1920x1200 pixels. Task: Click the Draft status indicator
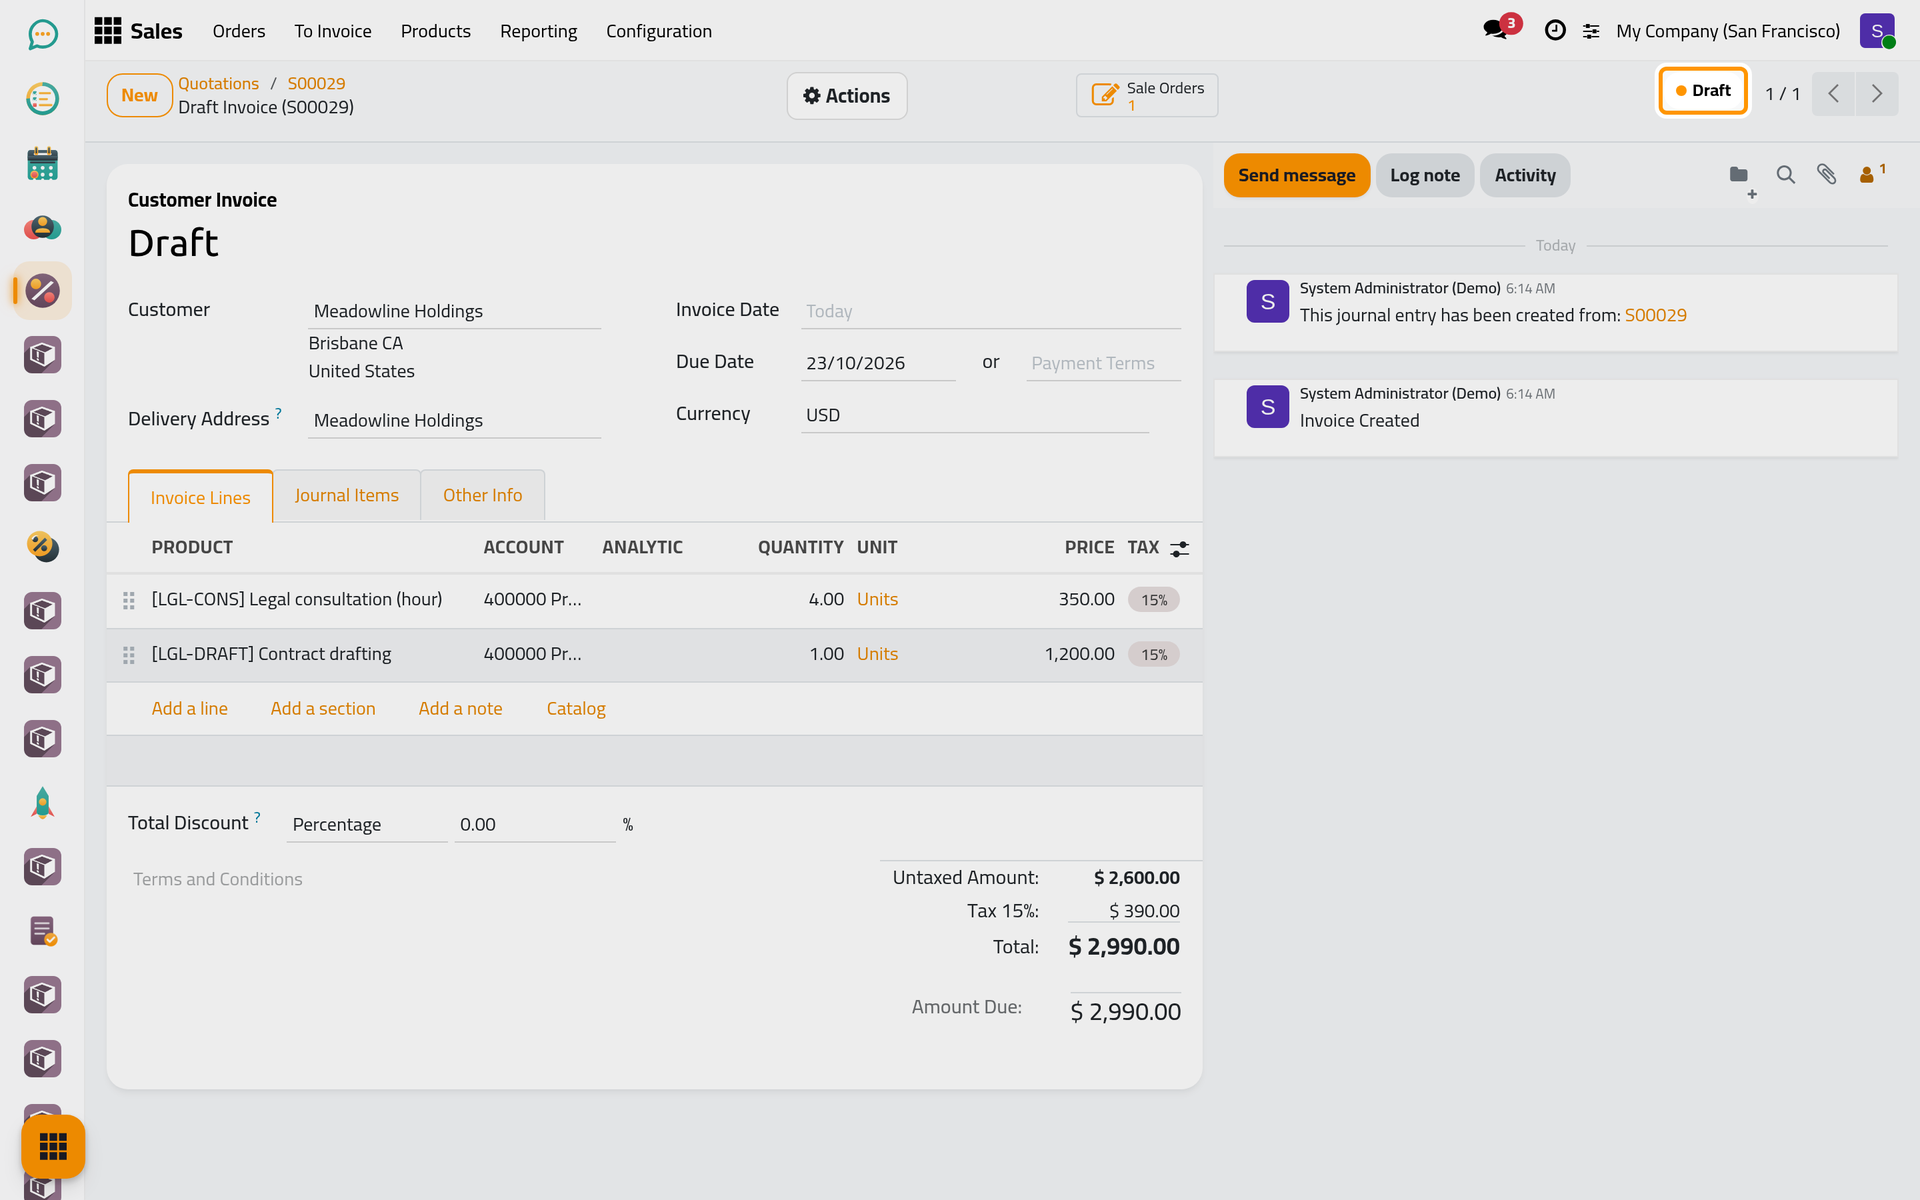click(1703, 91)
